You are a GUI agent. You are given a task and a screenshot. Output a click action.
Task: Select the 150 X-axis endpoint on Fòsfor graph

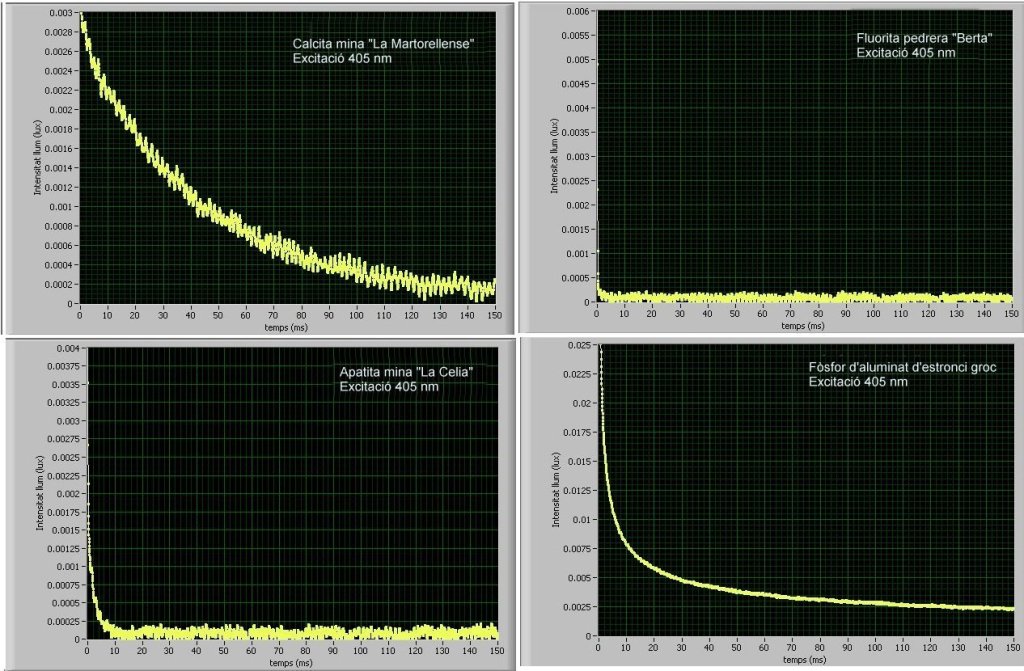tap(1011, 649)
